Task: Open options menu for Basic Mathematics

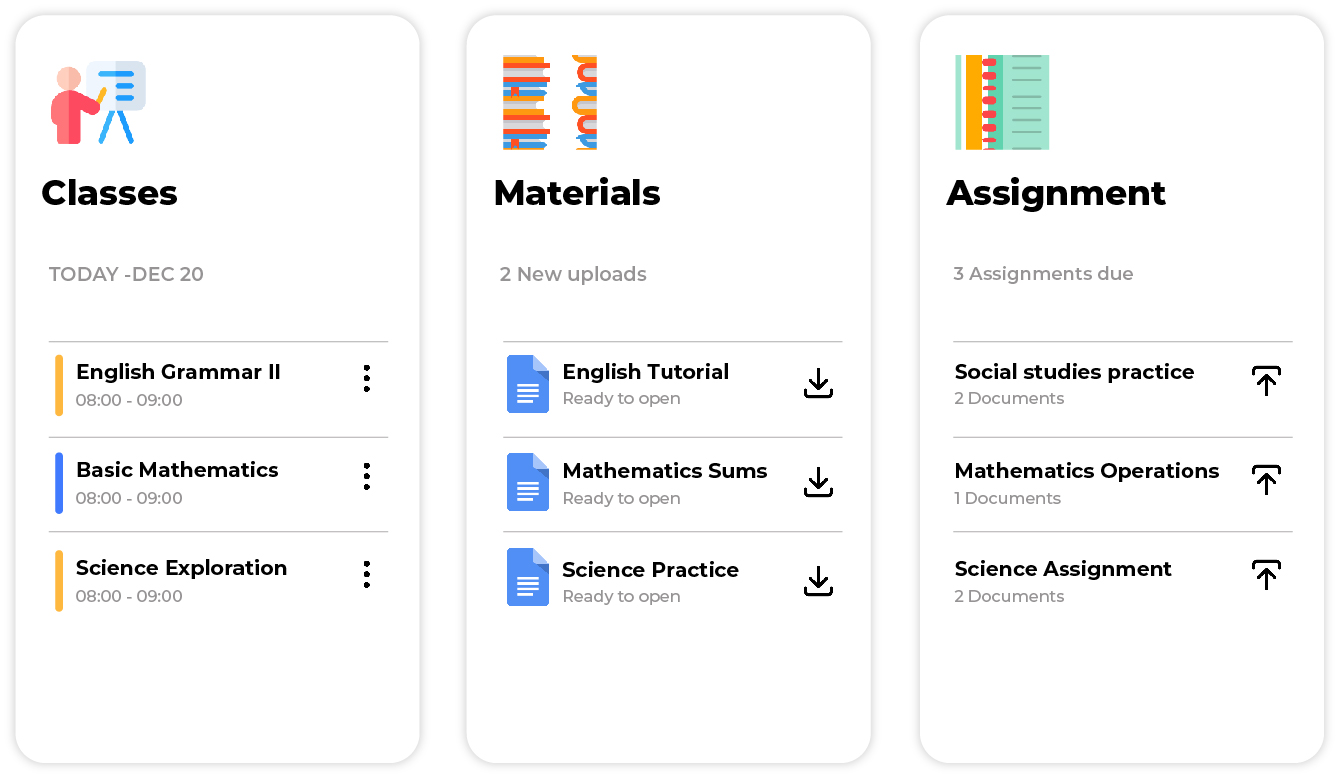Action: 367,476
